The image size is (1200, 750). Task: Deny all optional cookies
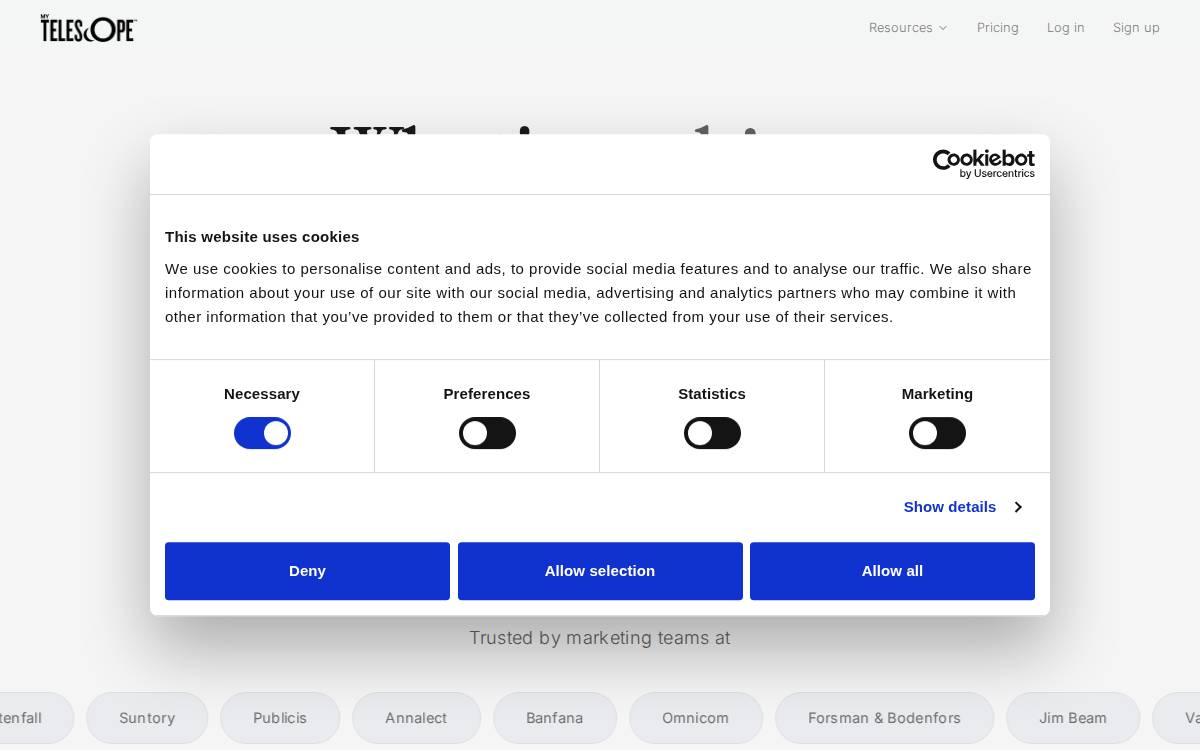click(x=307, y=571)
